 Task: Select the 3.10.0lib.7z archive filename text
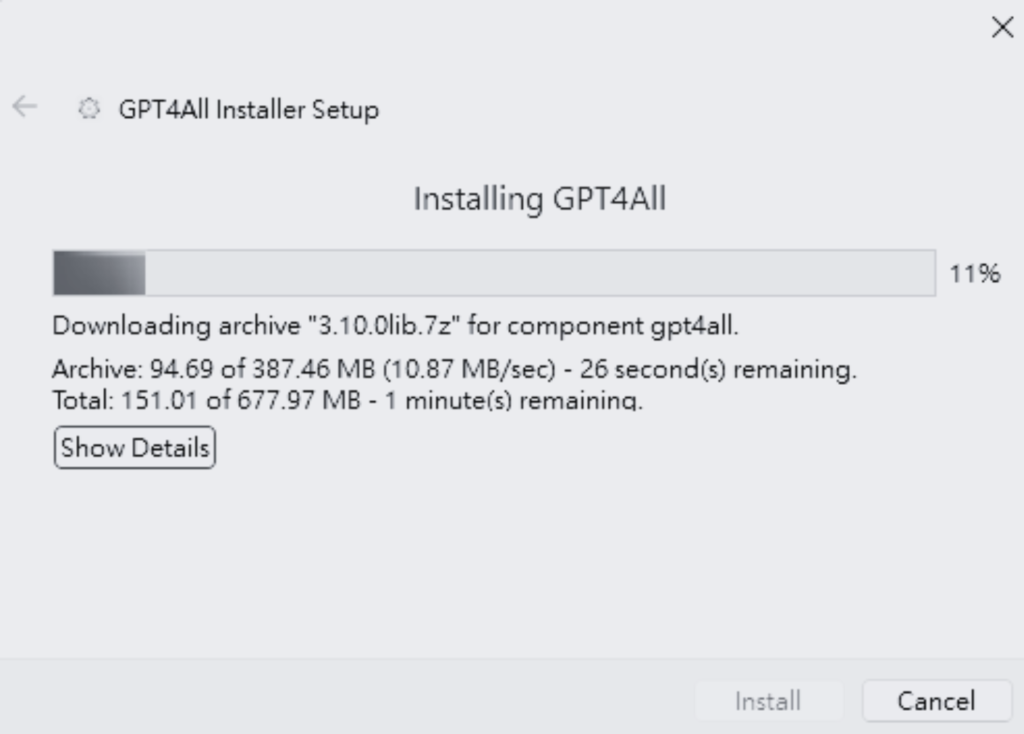click(384, 325)
